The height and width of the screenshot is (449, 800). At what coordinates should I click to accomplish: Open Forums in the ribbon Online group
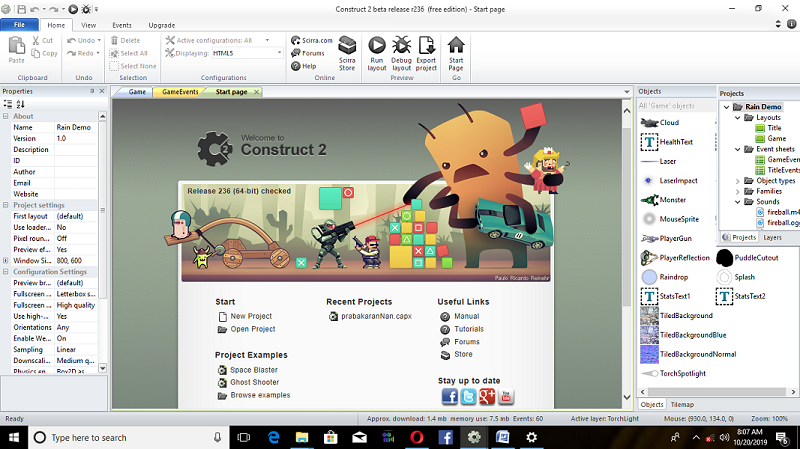point(308,53)
